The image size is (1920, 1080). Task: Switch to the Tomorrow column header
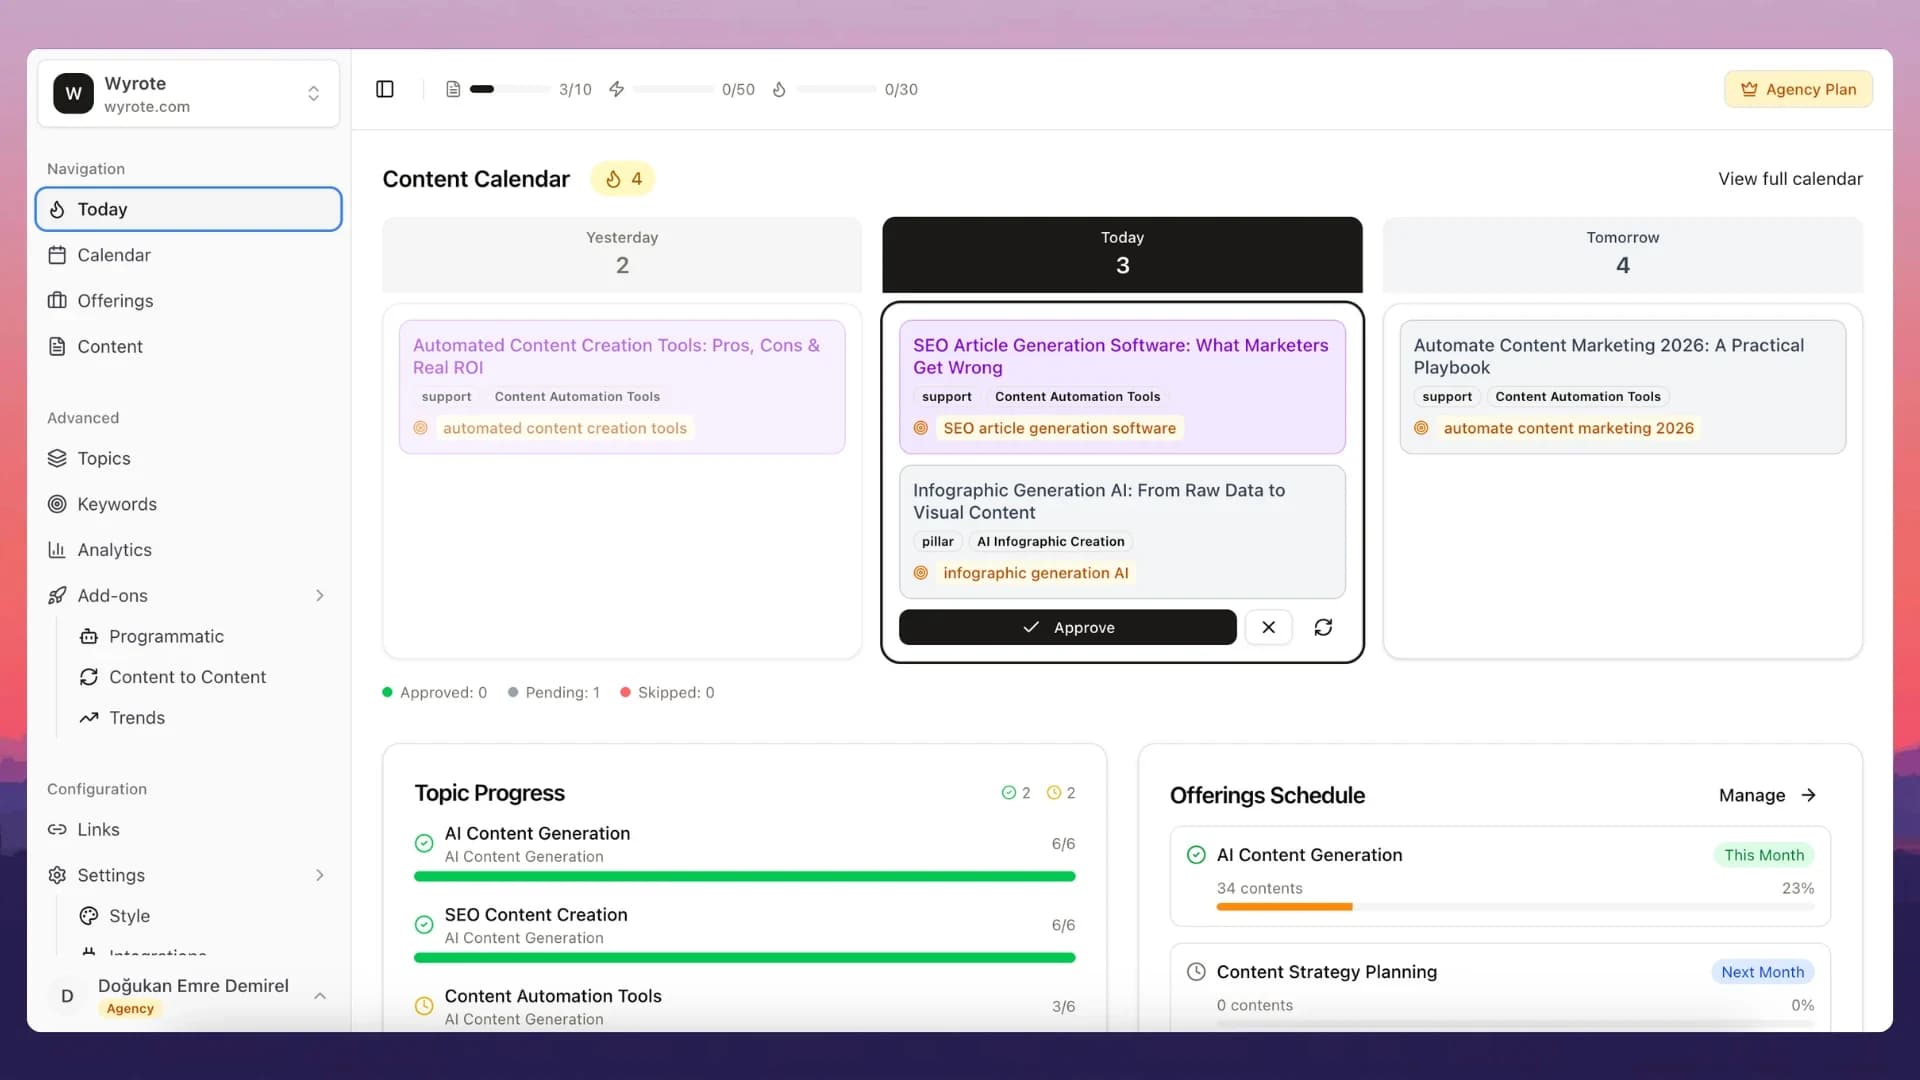1622,253
